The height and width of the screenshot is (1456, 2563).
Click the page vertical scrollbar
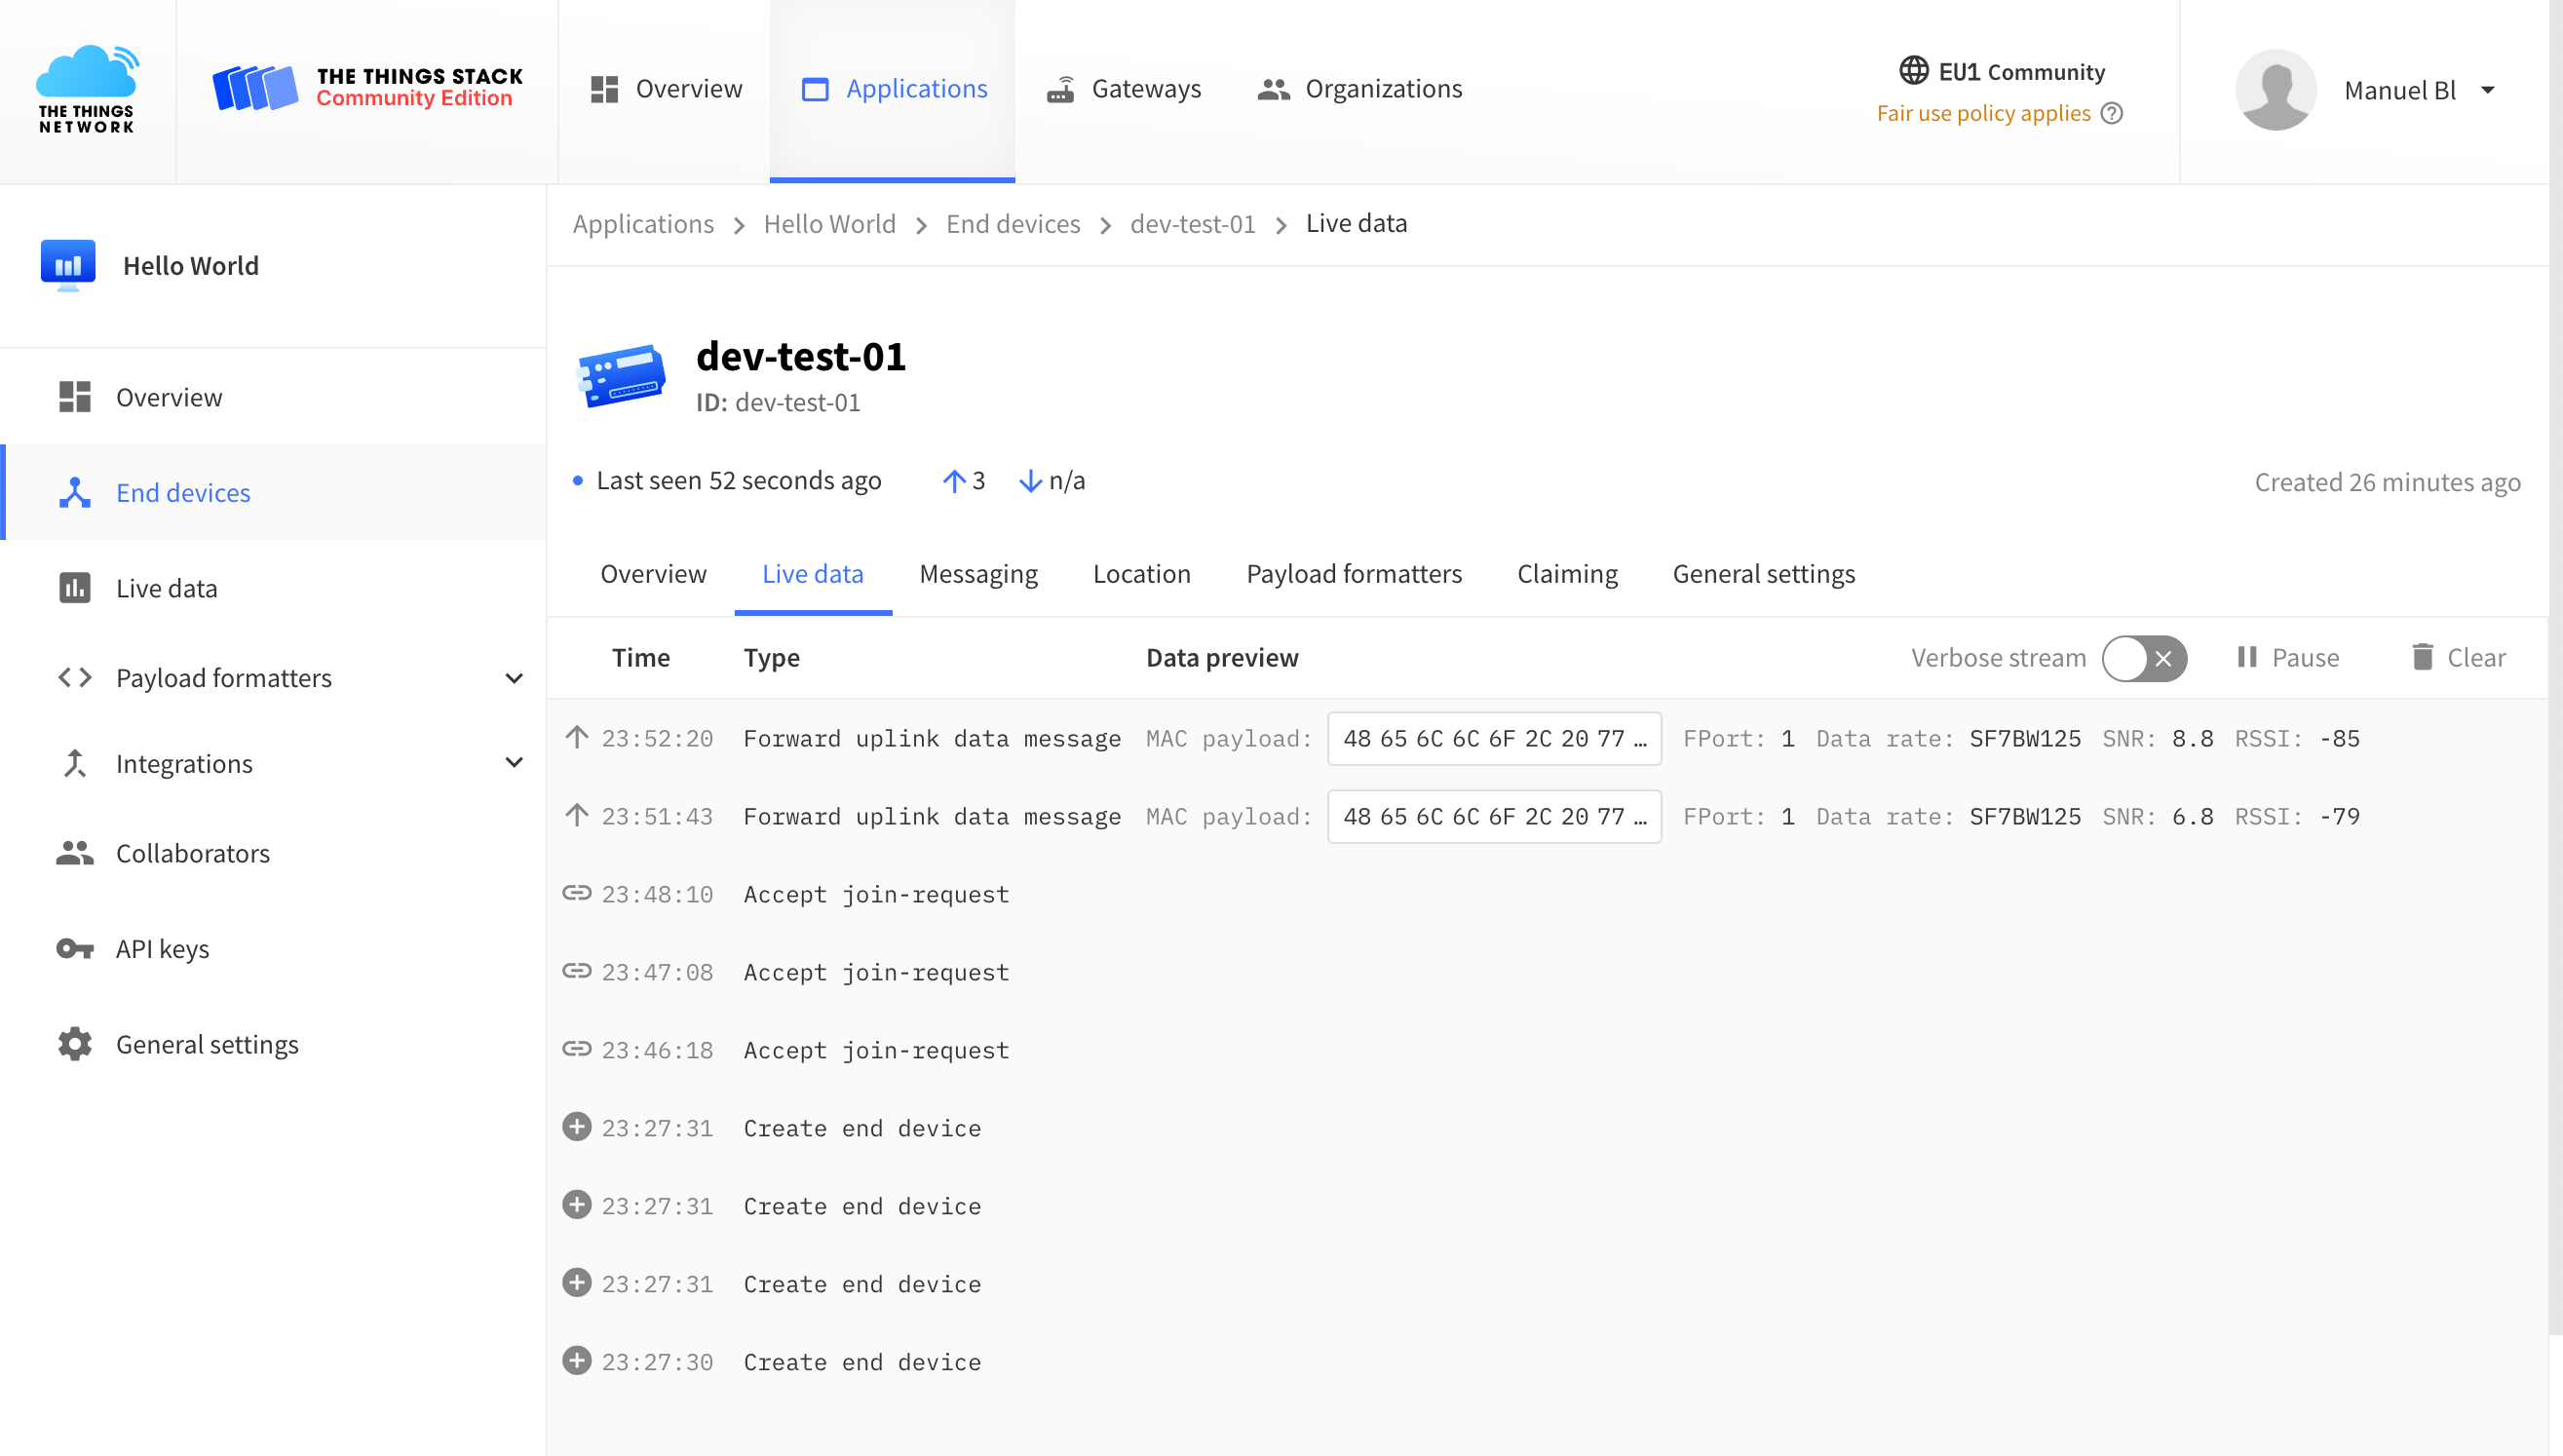pyautogui.click(x=2555, y=667)
